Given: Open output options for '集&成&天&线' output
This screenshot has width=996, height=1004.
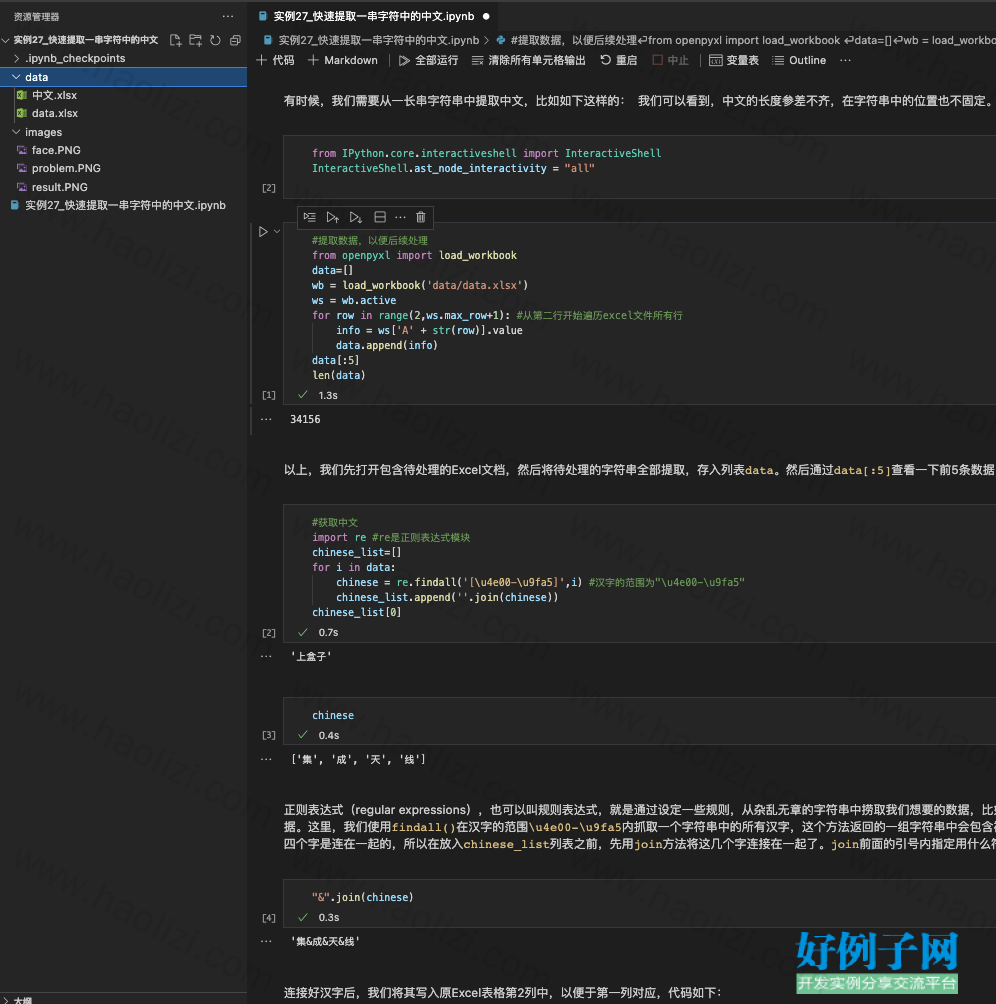Looking at the screenshot, I should (x=266, y=941).
